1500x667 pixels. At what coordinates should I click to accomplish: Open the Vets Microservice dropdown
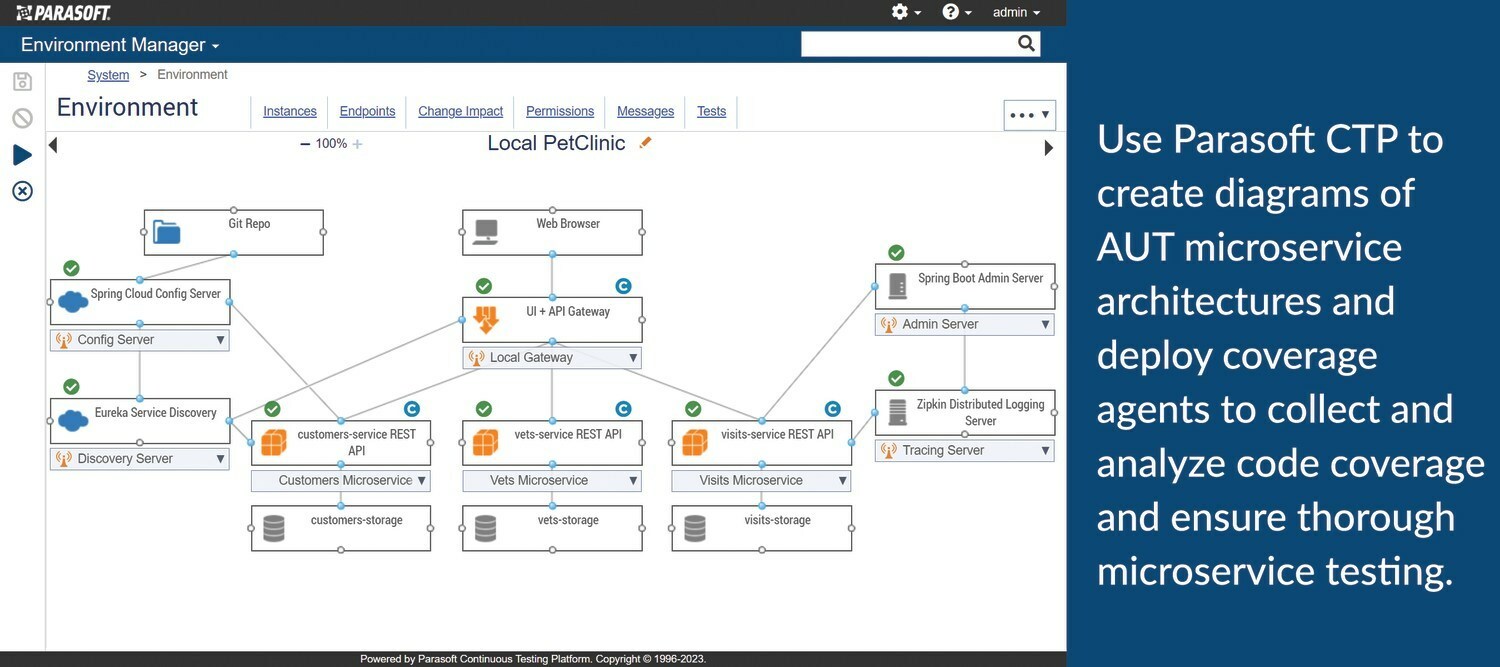click(x=632, y=481)
